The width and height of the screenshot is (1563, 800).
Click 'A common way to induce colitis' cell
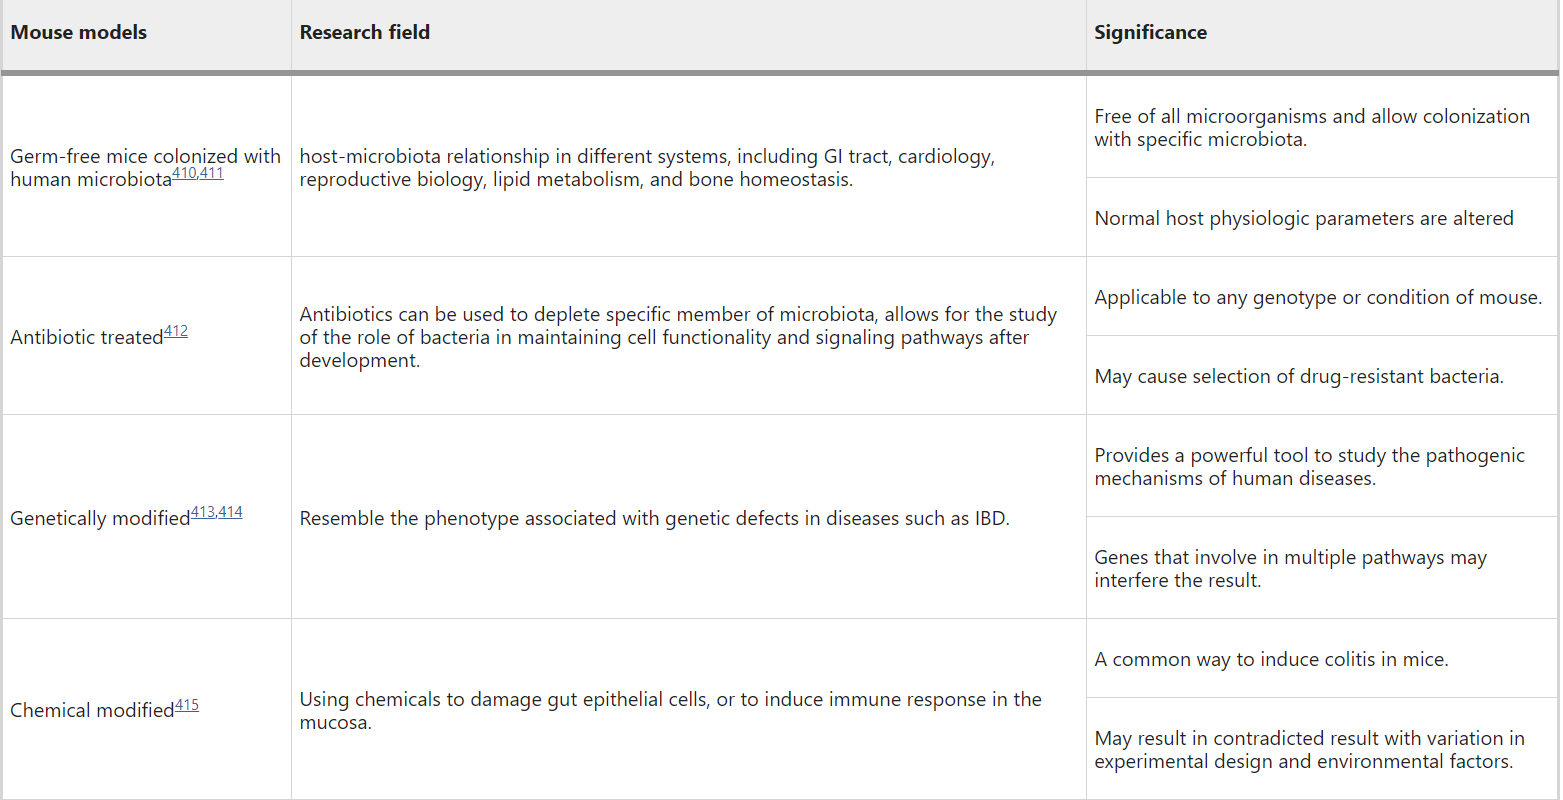pos(1271,660)
